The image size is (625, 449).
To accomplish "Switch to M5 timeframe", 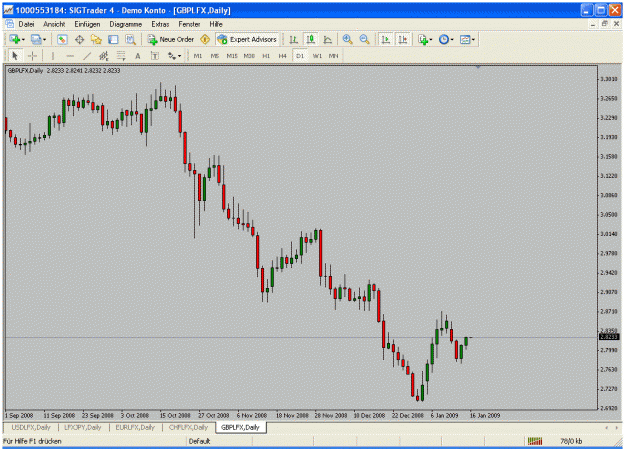I will 215,56.
